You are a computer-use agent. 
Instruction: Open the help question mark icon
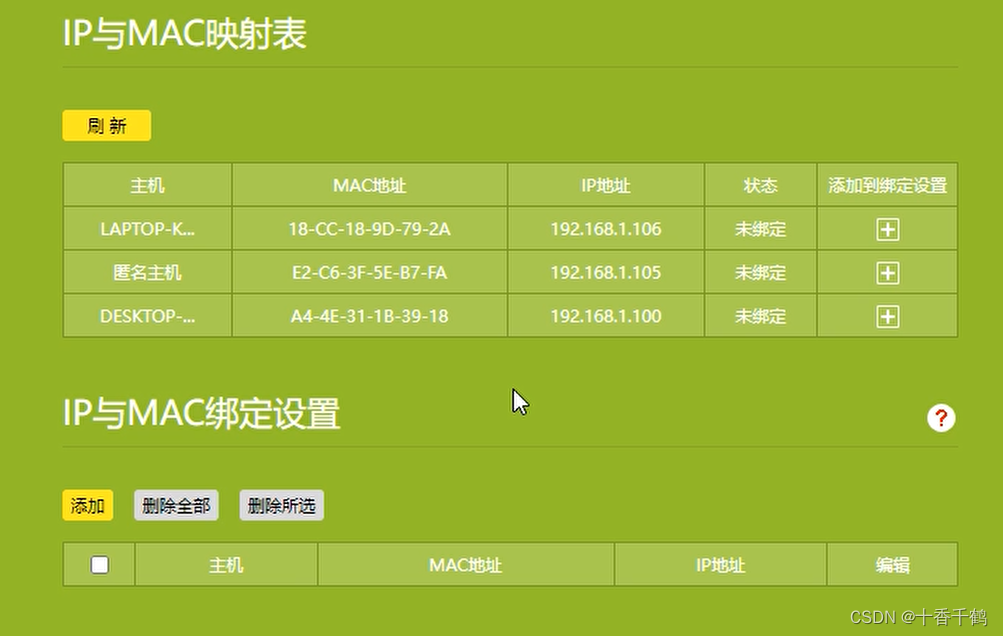pyautogui.click(x=940, y=418)
